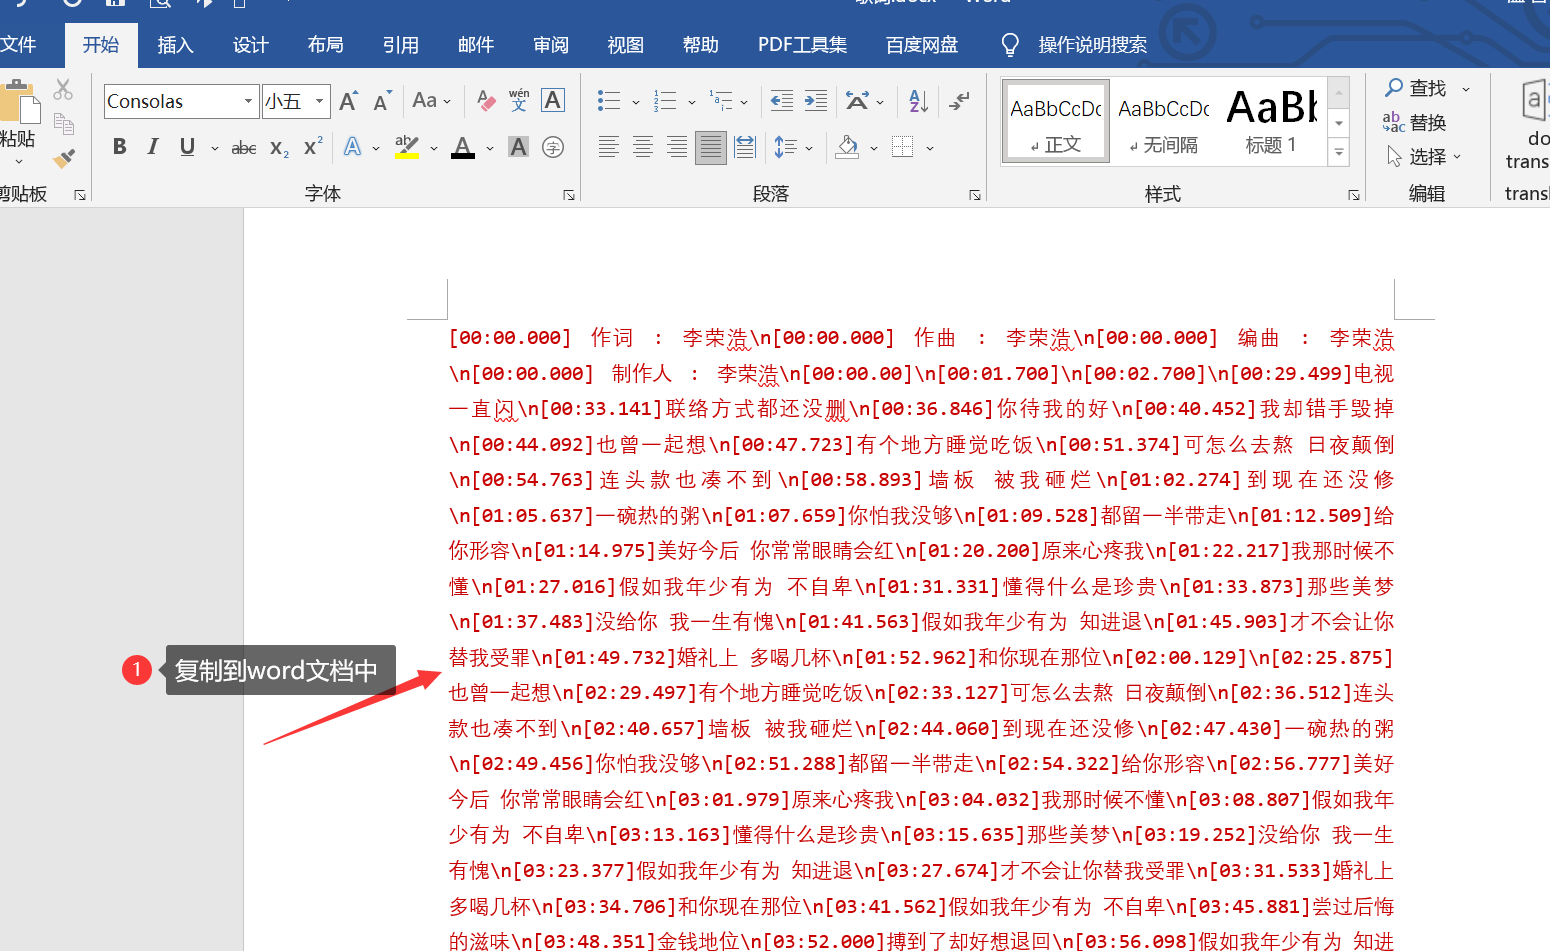Open the 审阅 ribbon tab
Screen dimensions: 1550x951
tap(550, 45)
